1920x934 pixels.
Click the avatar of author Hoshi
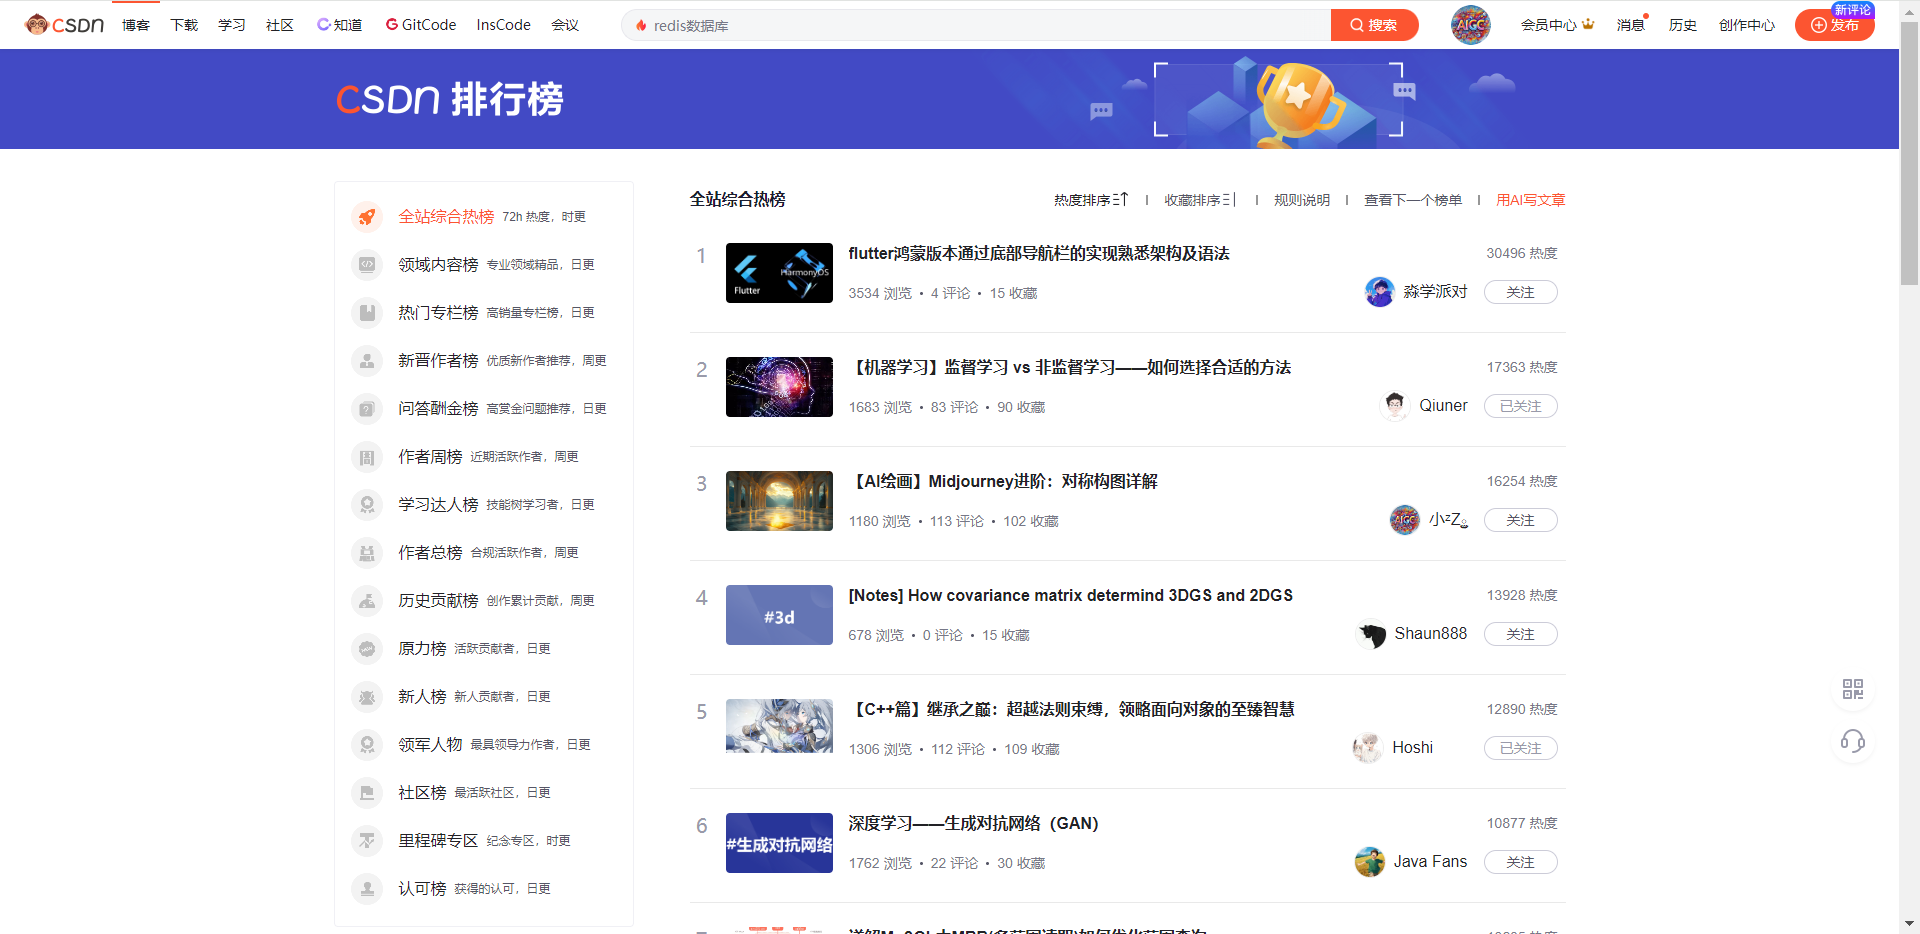click(x=1368, y=748)
